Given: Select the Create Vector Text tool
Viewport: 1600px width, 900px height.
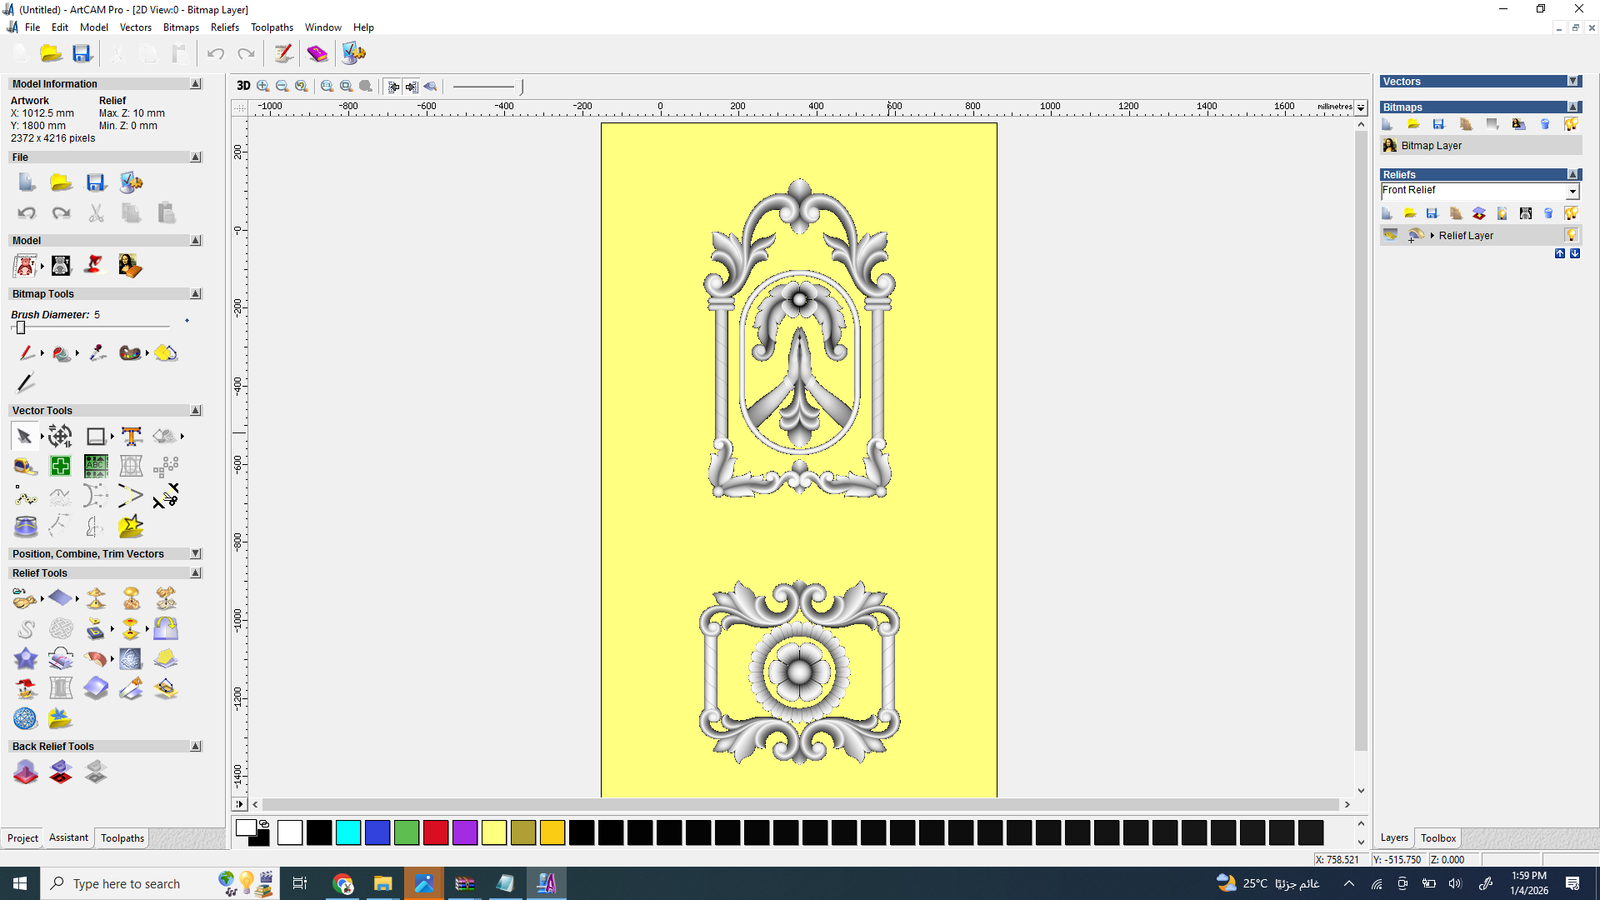Looking at the screenshot, I should [131, 436].
